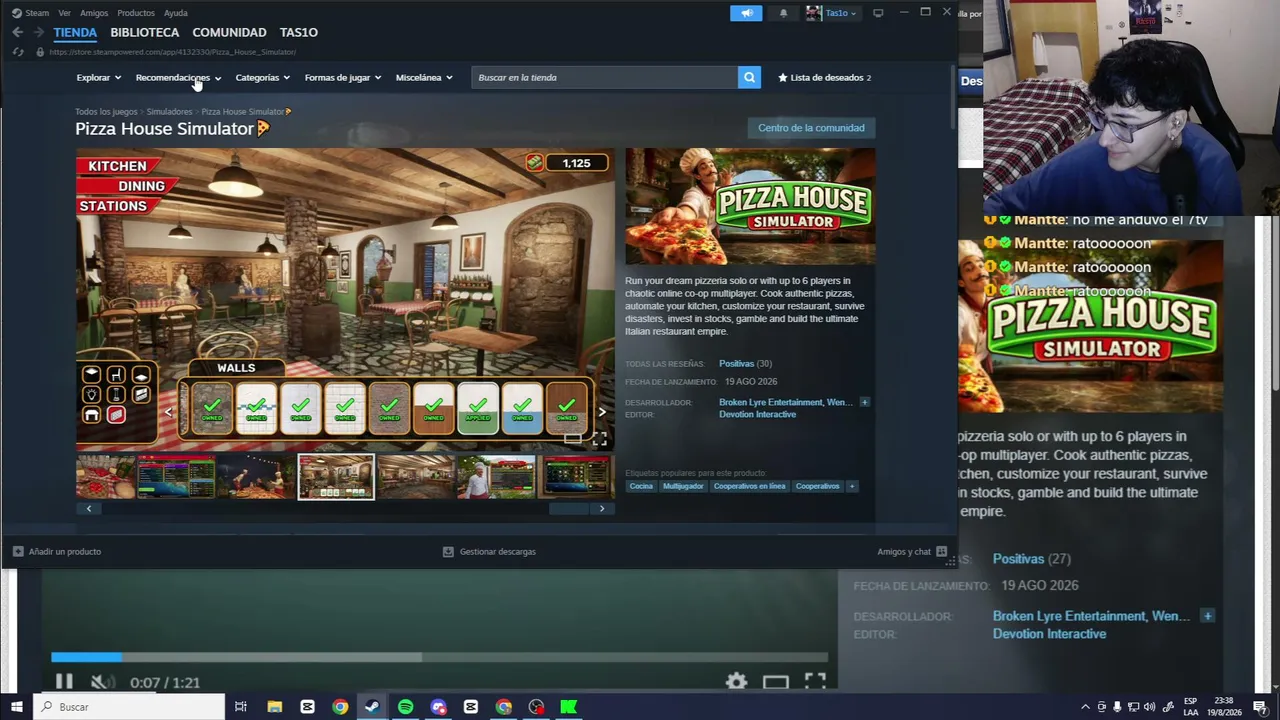The image size is (1280, 720).
Task: Open the Amigos menu
Action: pyautogui.click(x=94, y=13)
